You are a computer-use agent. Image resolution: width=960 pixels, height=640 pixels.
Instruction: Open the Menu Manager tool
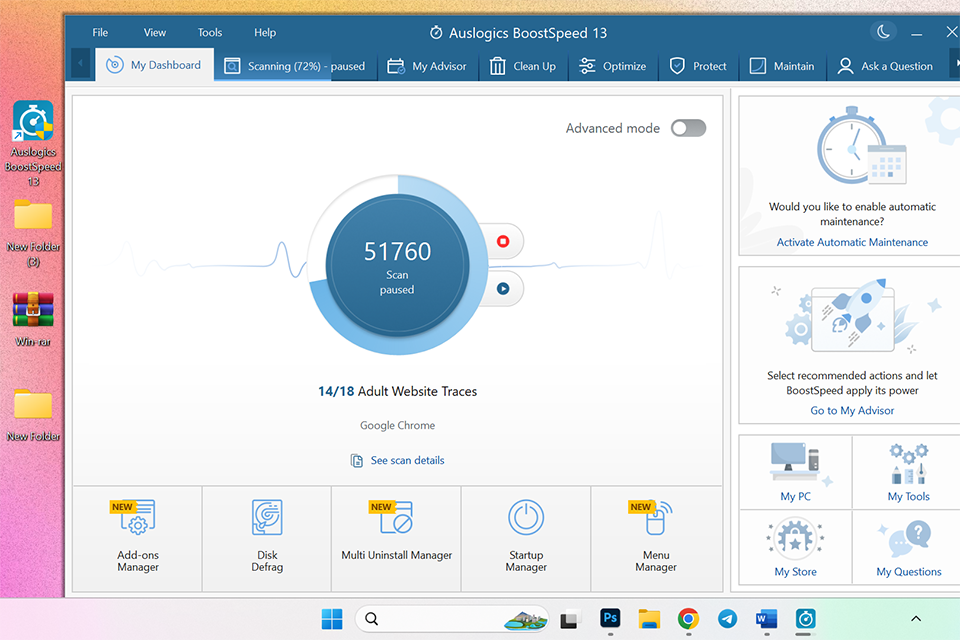[656, 538]
